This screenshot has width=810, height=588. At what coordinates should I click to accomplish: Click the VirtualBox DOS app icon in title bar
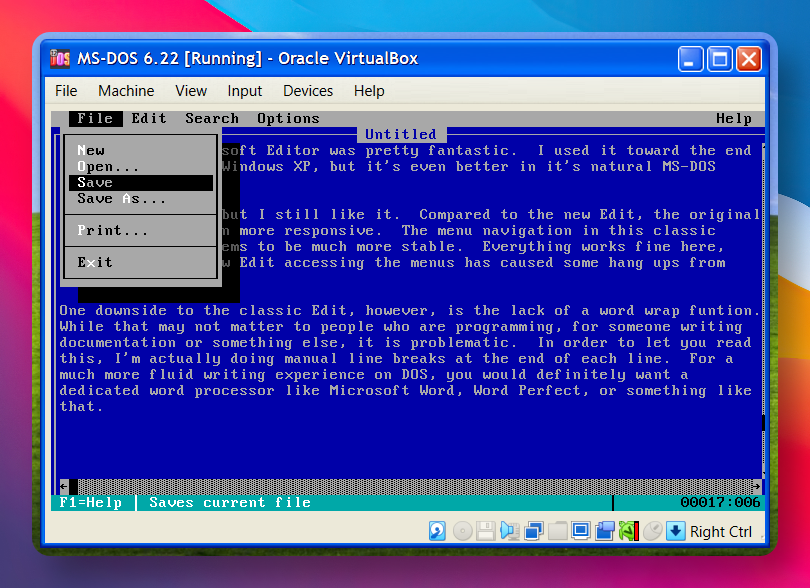coord(60,58)
